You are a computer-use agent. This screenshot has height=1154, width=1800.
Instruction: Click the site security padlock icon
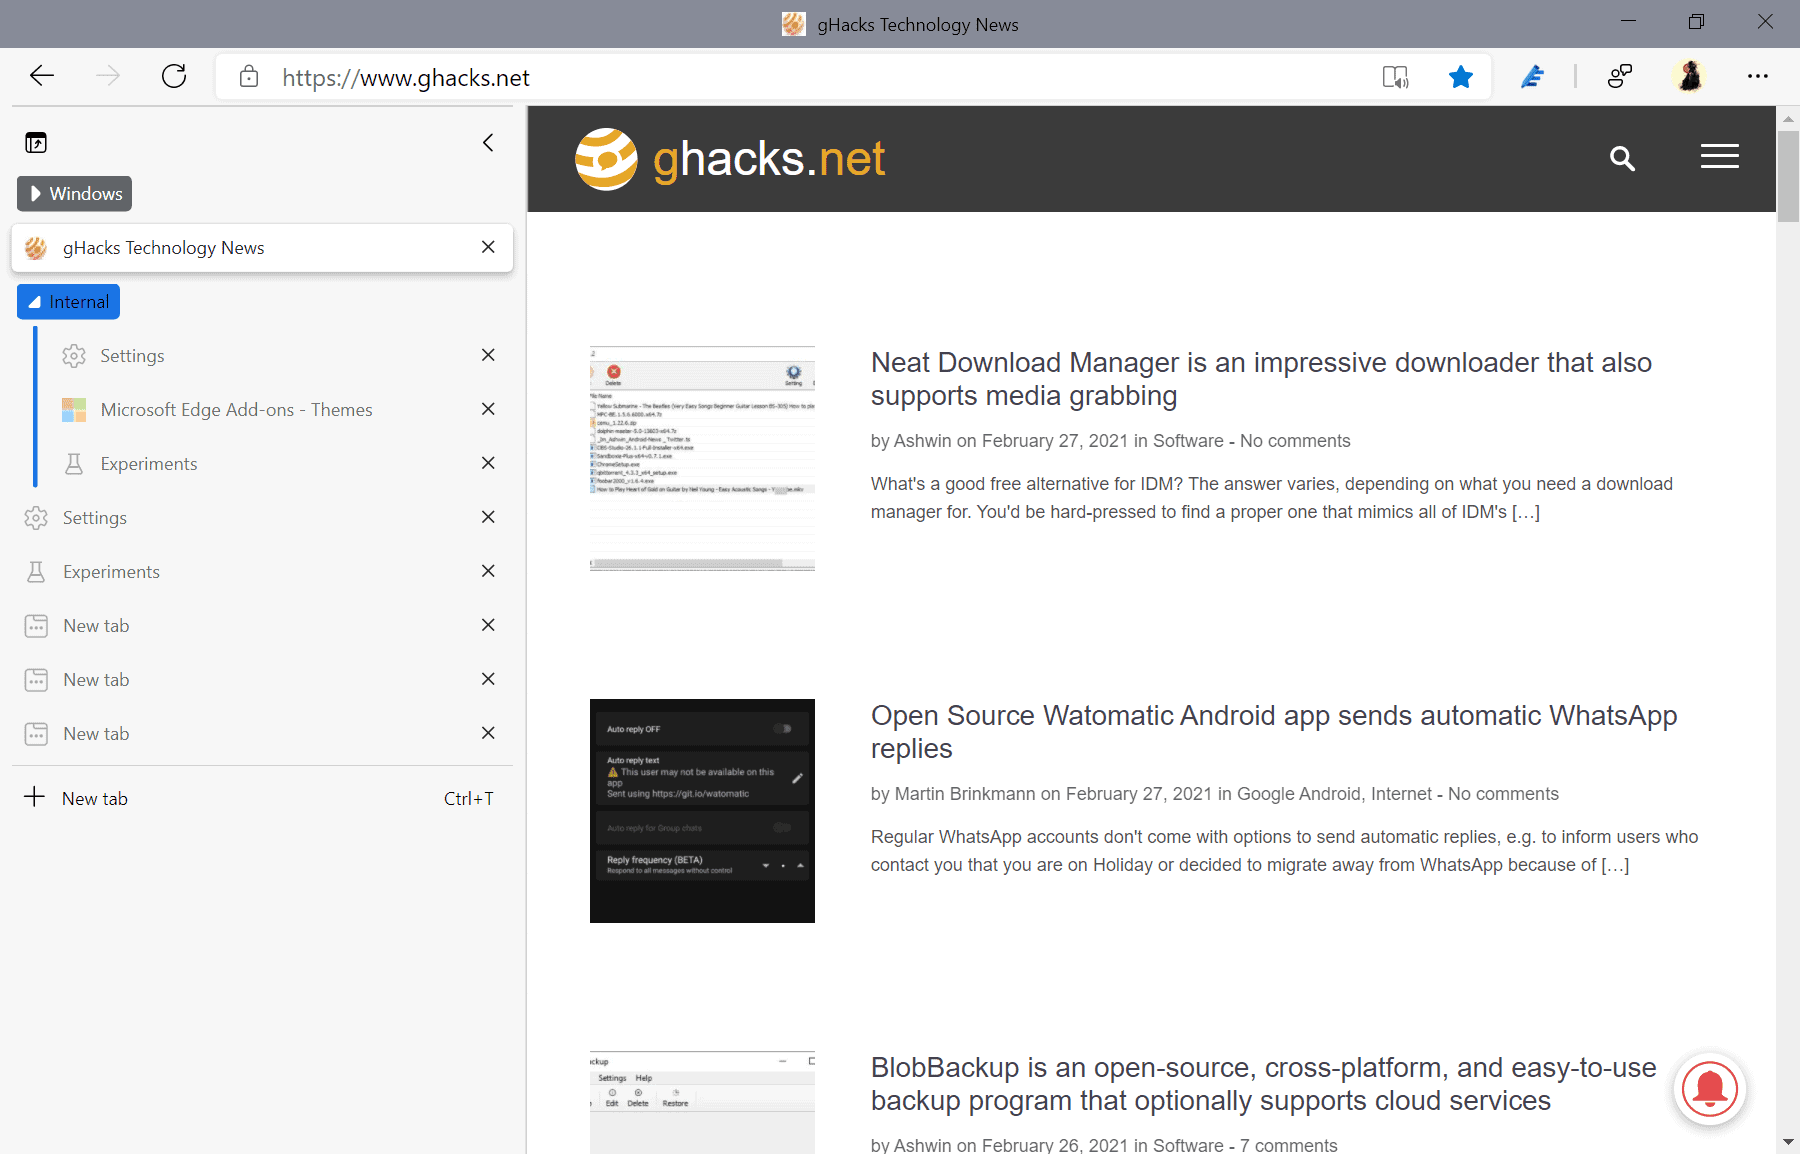(247, 76)
